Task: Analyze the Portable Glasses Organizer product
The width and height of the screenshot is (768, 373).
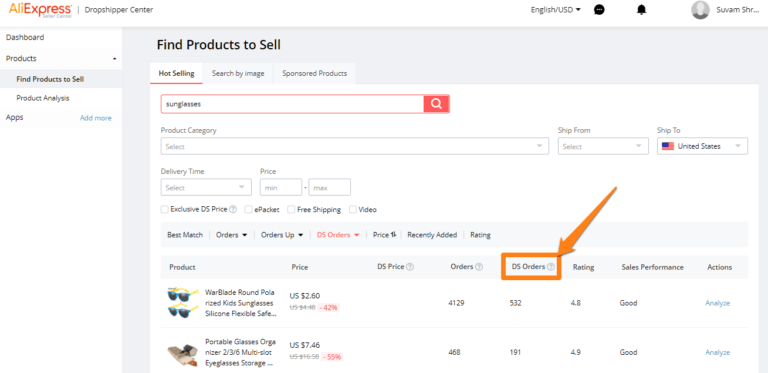Action: pyautogui.click(x=718, y=352)
